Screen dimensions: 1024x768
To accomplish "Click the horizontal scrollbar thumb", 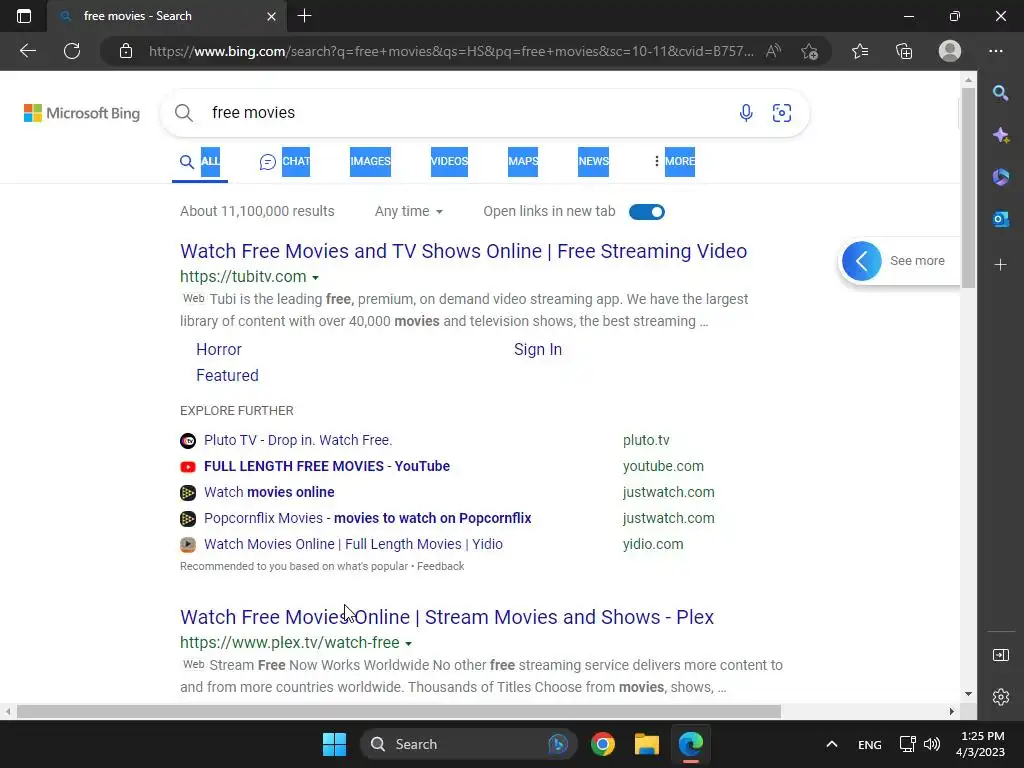I will tap(398, 711).
